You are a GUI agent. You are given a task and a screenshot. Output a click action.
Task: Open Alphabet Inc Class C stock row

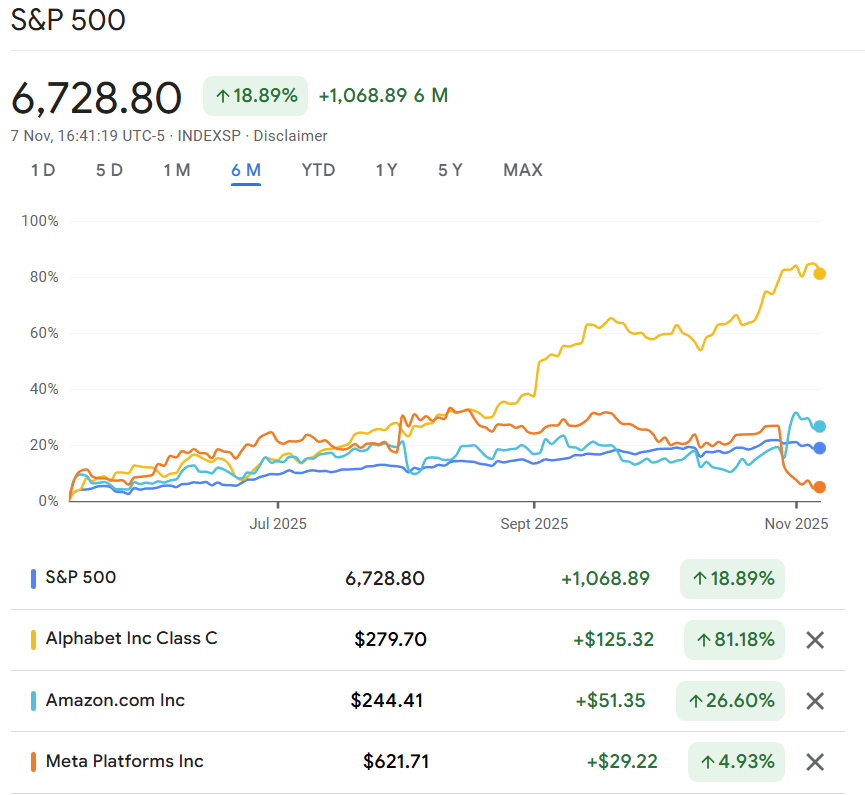coord(131,639)
